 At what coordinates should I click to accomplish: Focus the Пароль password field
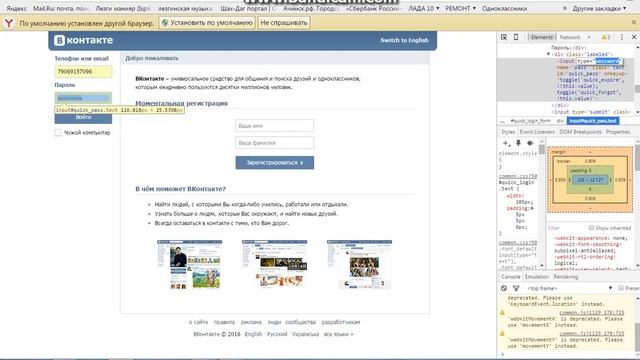click(x=83, y=98)
